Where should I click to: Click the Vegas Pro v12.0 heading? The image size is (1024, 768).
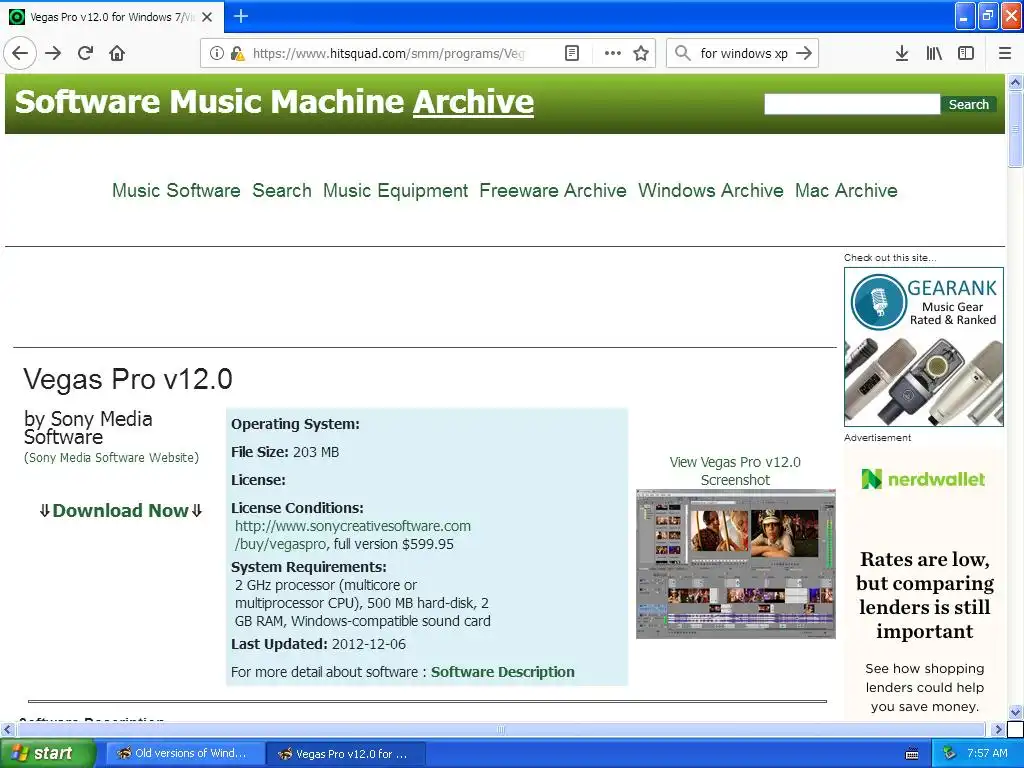tap(128, 379)
